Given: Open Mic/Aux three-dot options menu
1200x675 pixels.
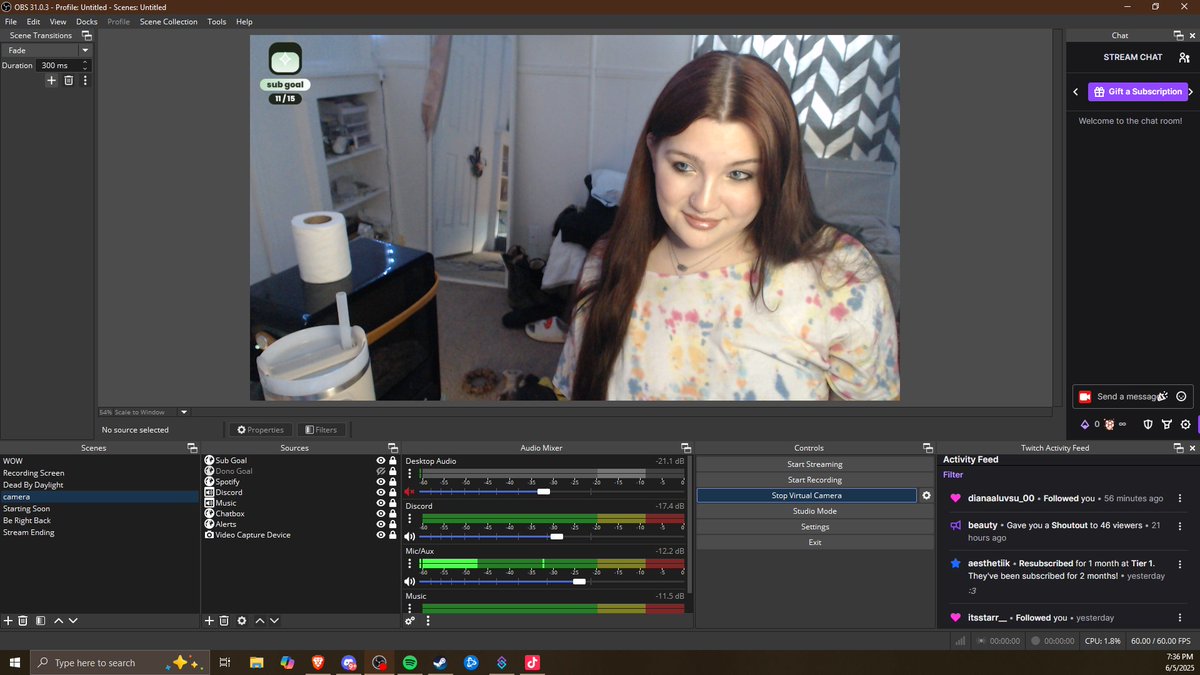Looking at the screenshot, I should click(410, 564).
